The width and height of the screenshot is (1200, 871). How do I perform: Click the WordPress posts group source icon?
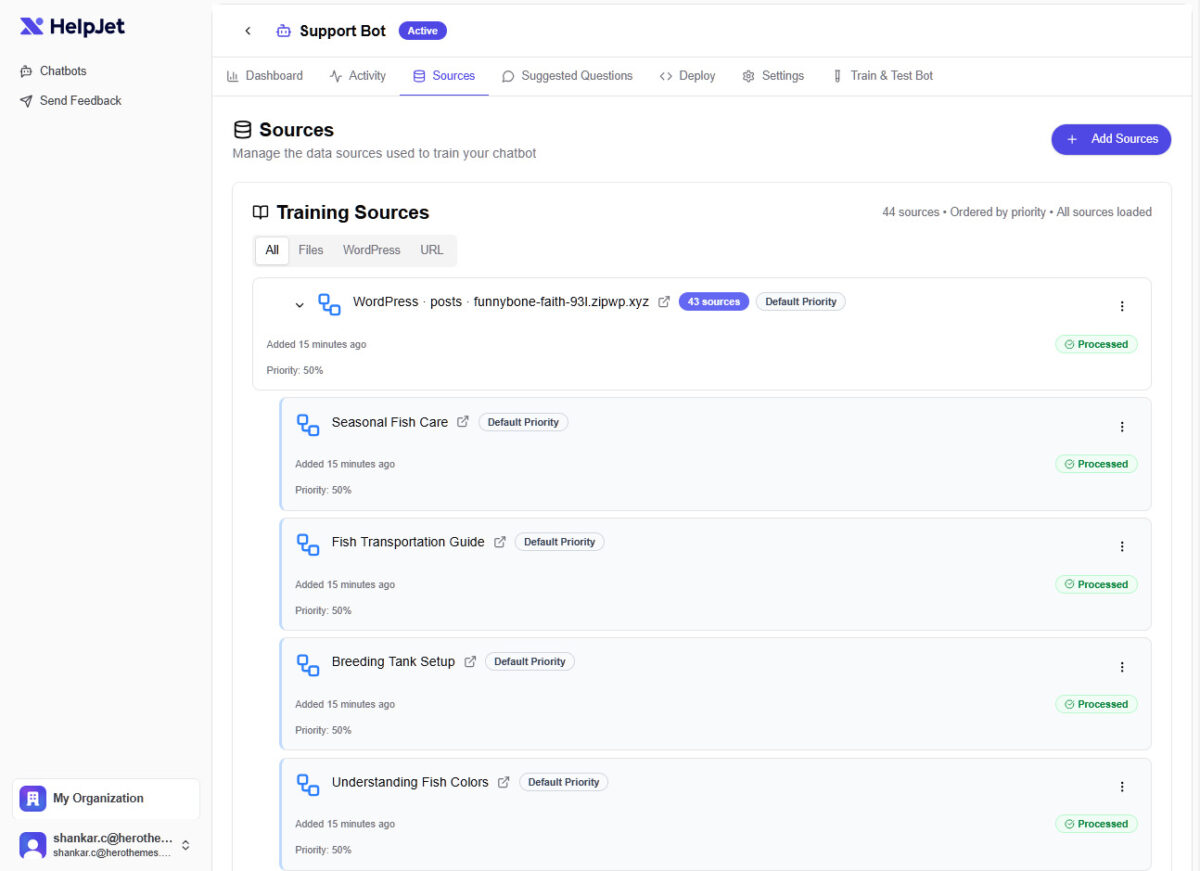tap(329, 304)
